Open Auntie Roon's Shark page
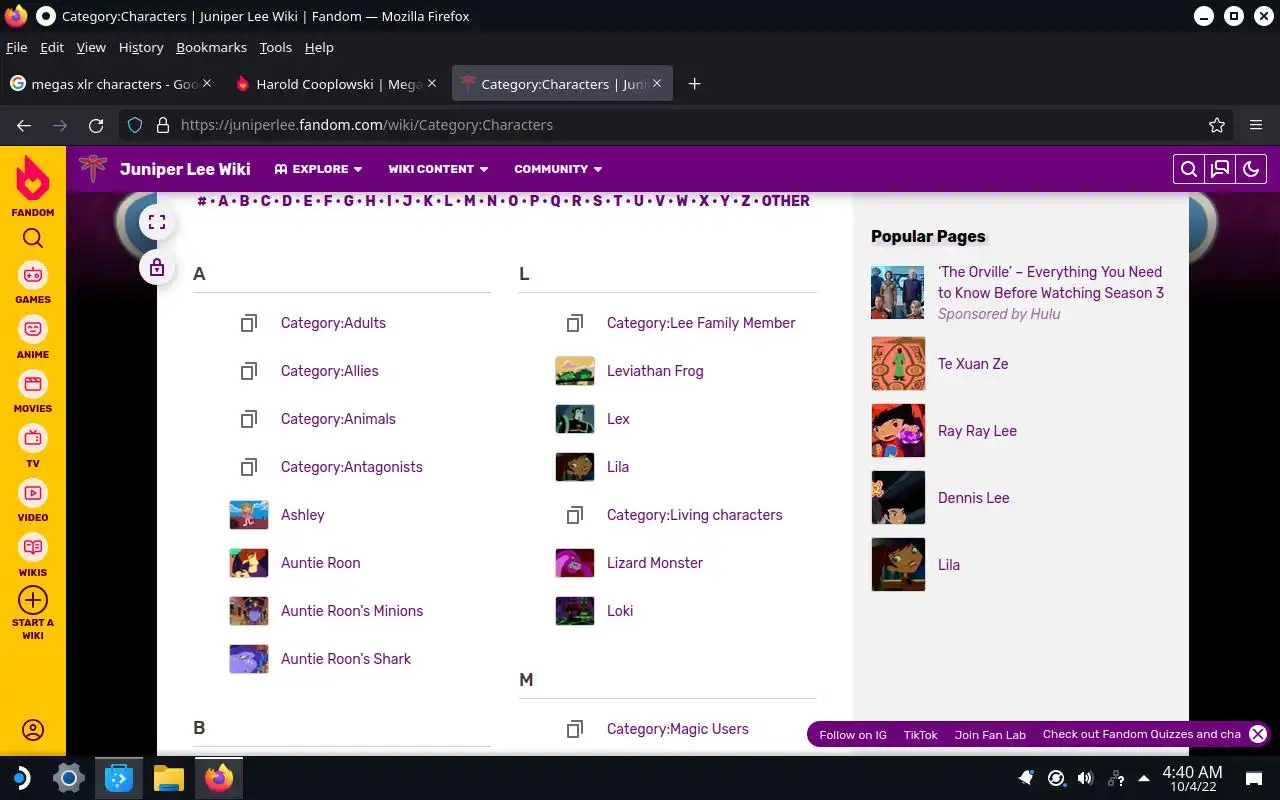1280x800 pixels. tap(346, 659)
